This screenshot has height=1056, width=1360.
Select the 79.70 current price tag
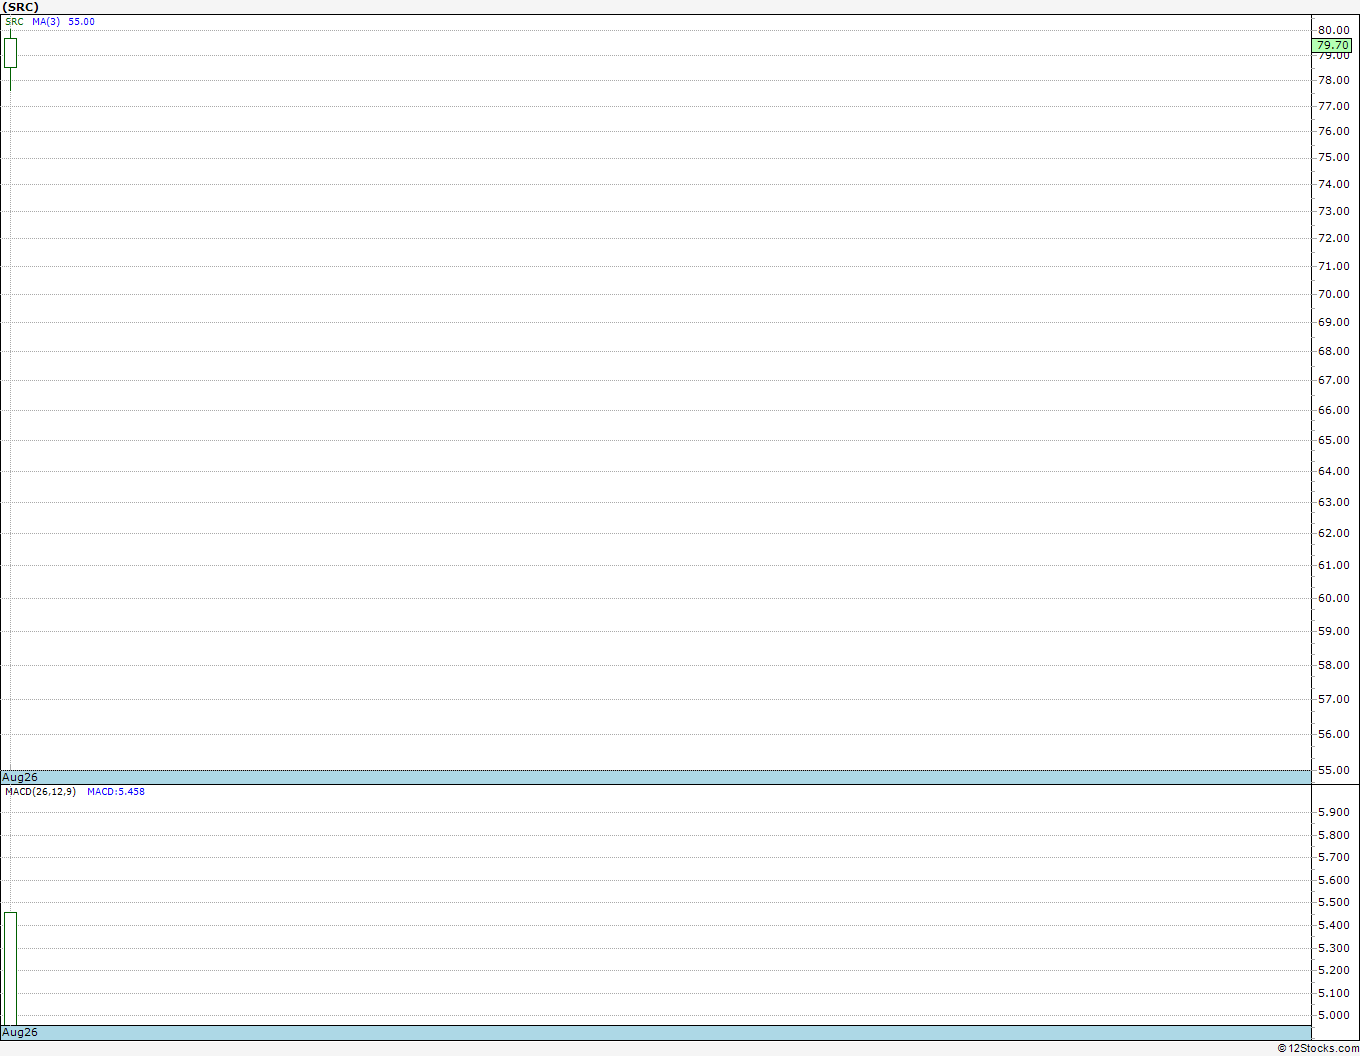(1332, 45)
